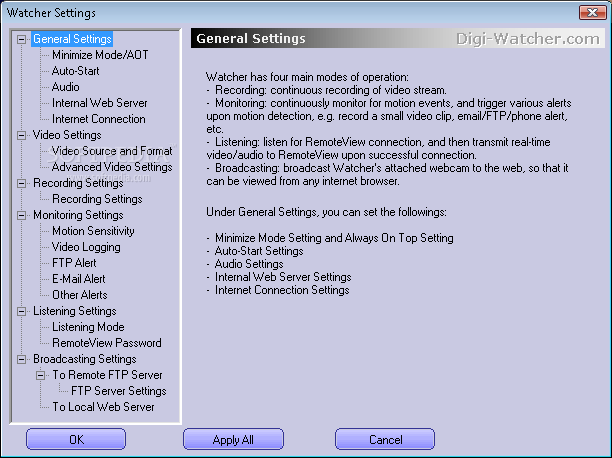Image resolution: width=612 pixels, height=458 pixels.
Task: Select the Video Settings category
Action: click(x=67, y=135)
